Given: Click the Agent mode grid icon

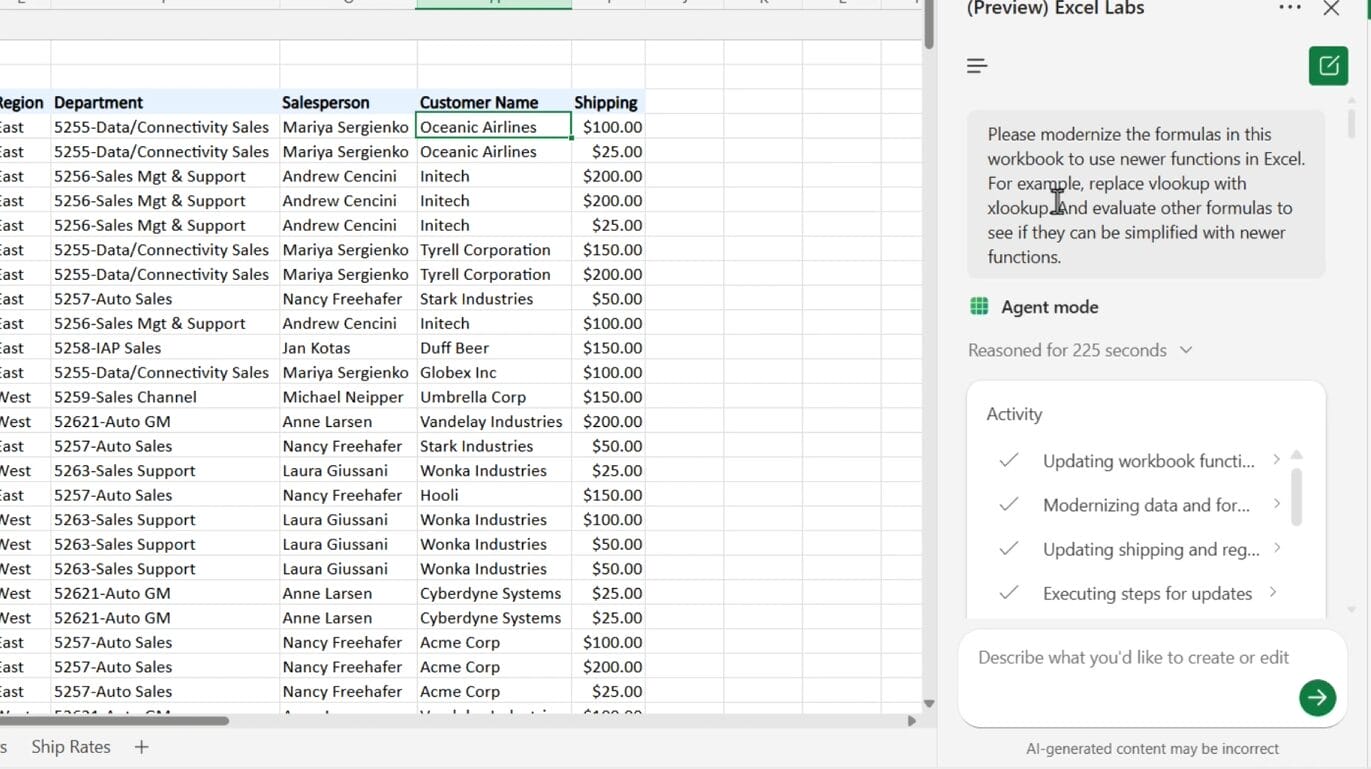Looking at the screenshot, I should tap(979, 307).
